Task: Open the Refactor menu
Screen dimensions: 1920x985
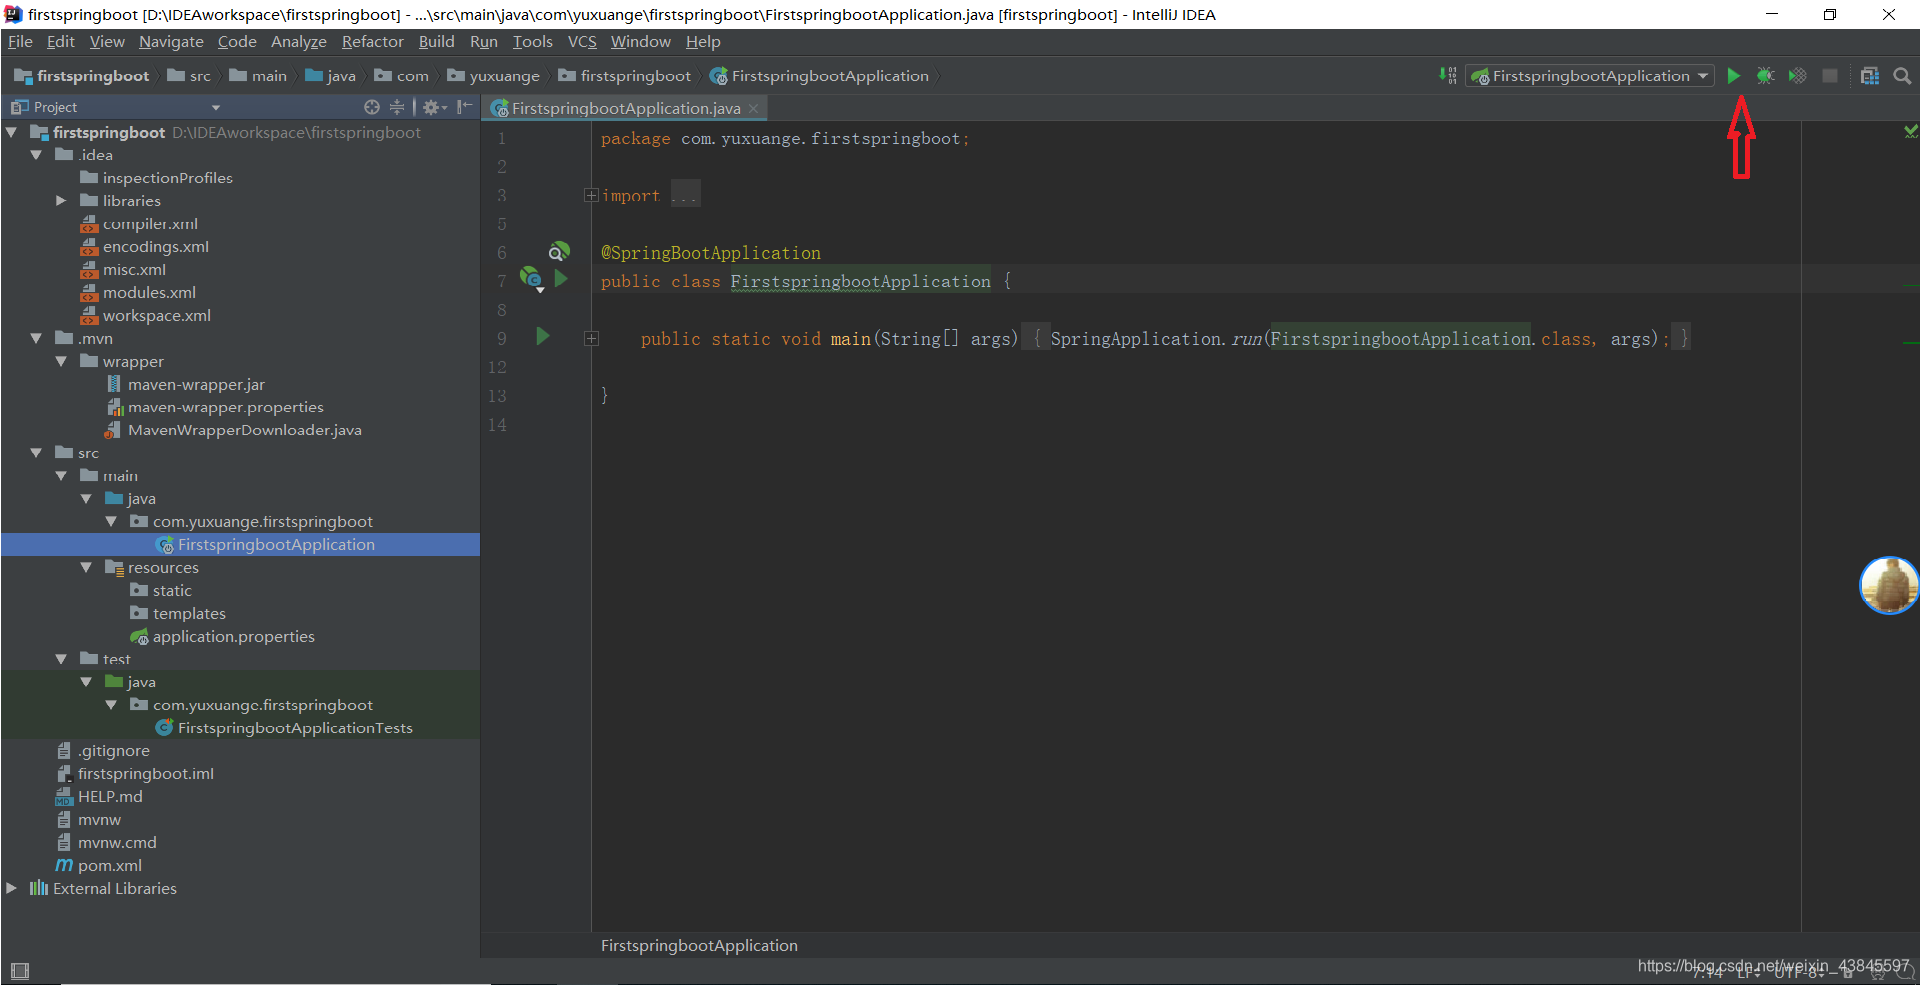Action: (373, 42)
